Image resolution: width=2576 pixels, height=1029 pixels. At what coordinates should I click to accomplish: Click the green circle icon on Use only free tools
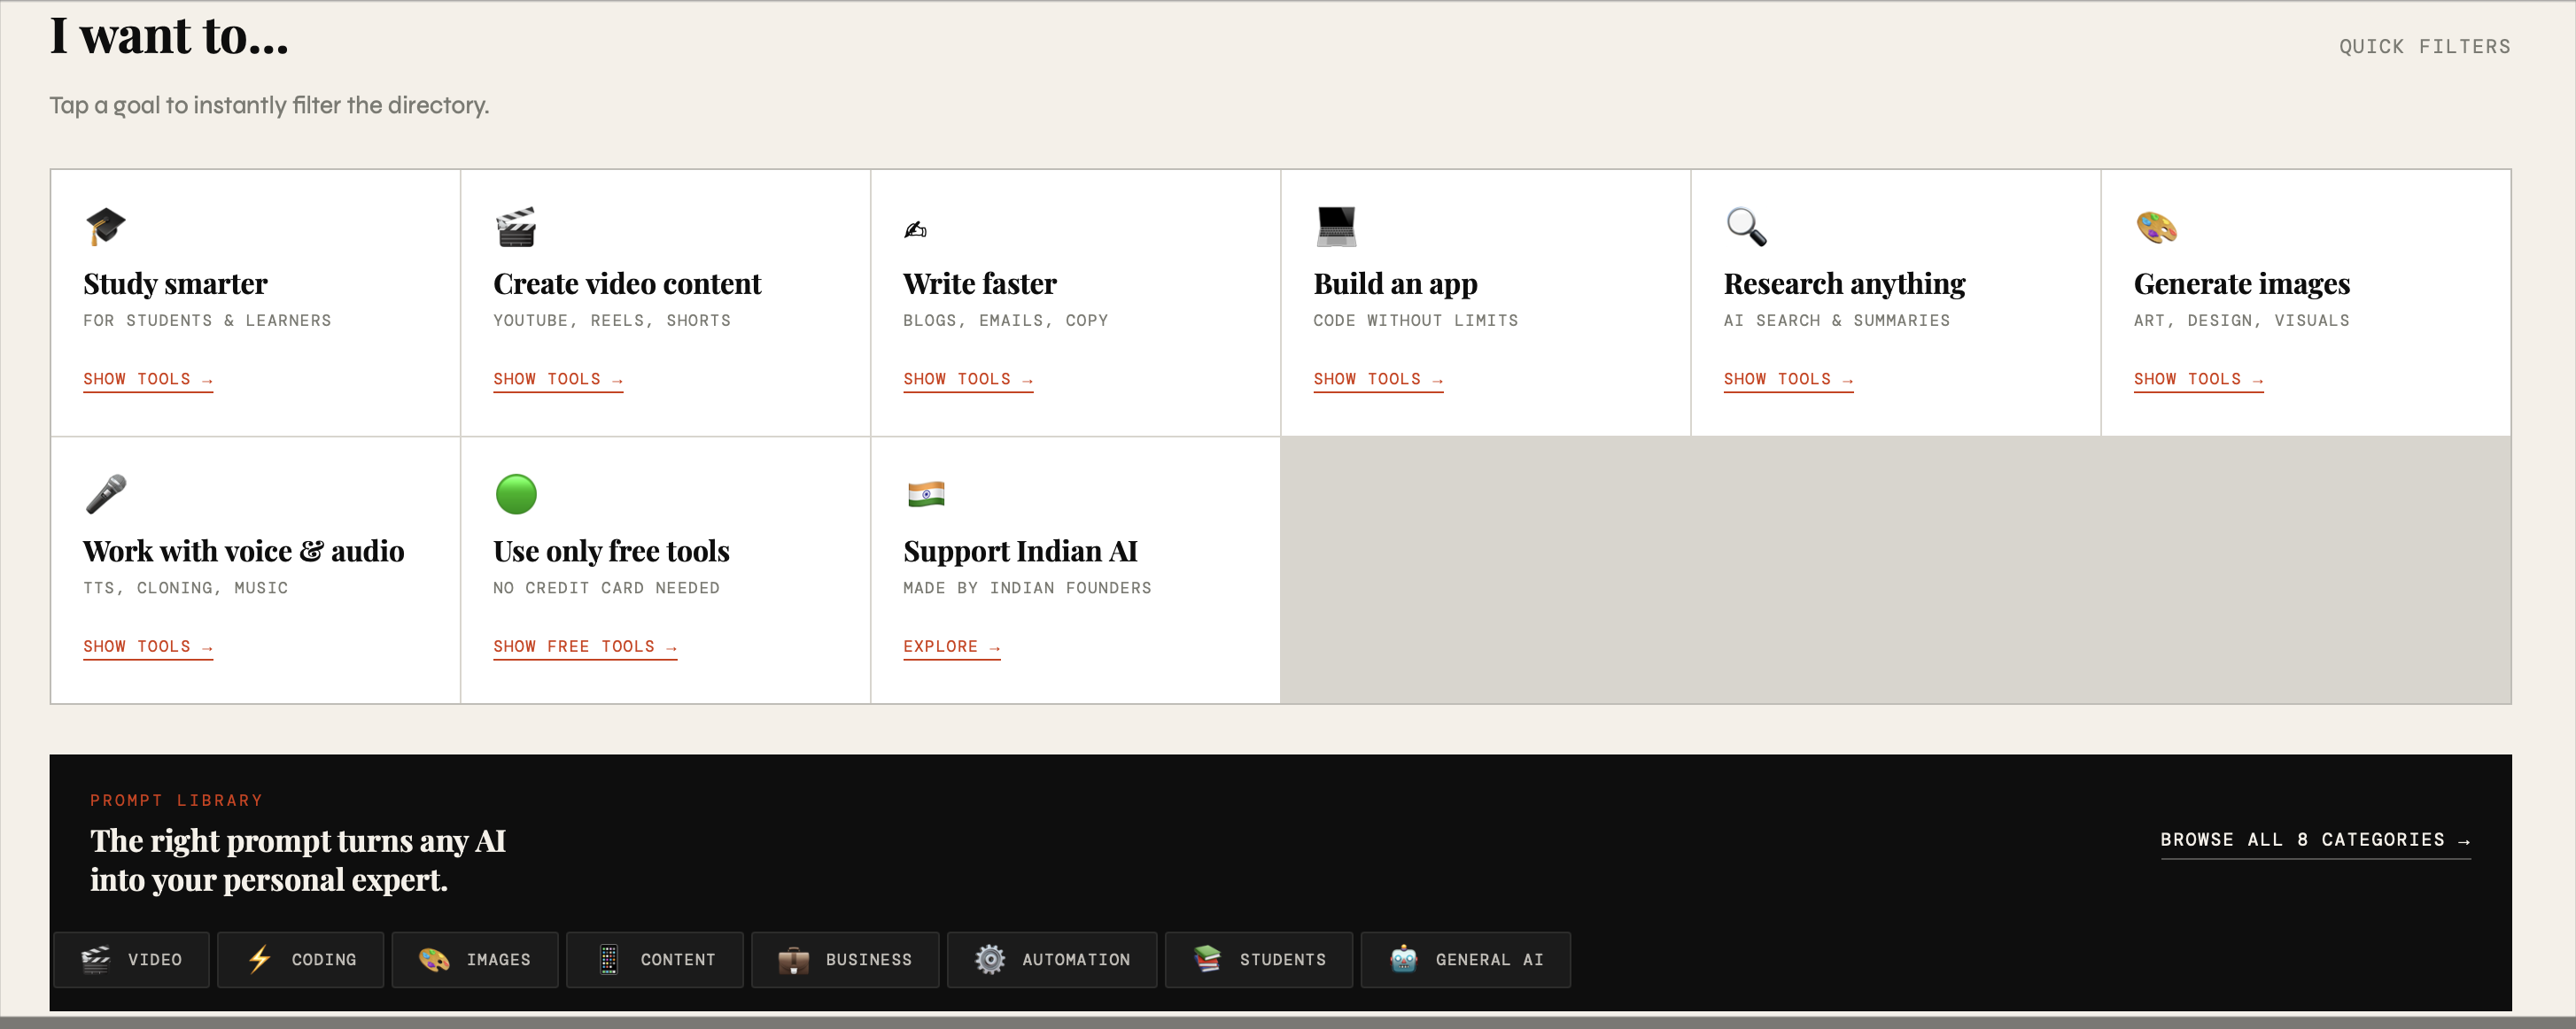pyautogui.click(x=516, y=494)
